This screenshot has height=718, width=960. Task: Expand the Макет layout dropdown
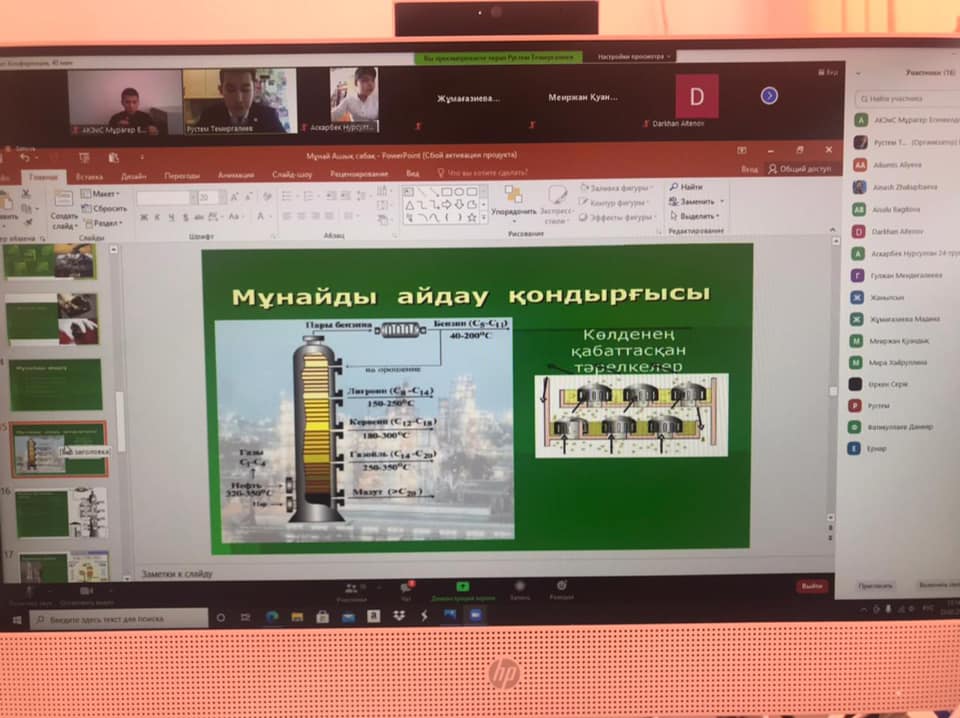tap(101, 193)
